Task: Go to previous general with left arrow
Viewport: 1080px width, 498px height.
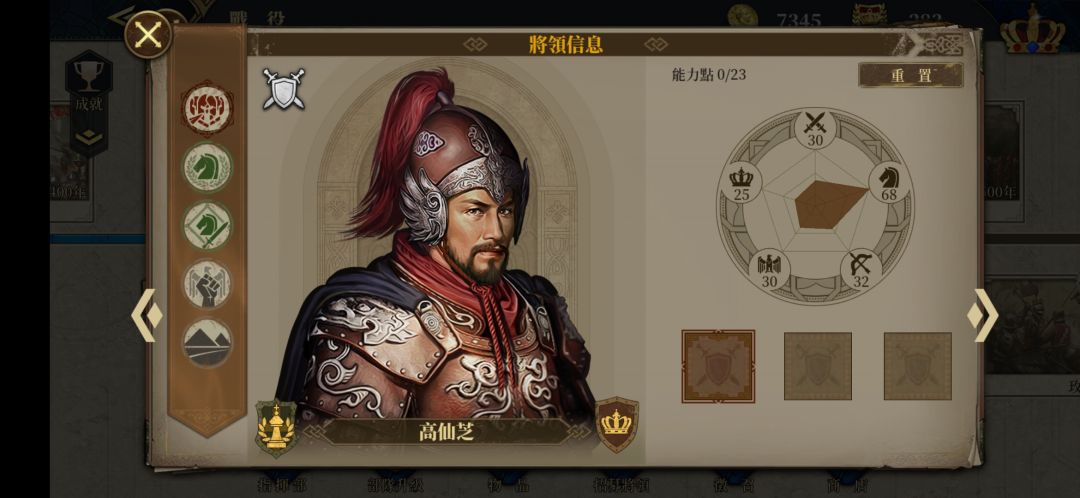Action: (147, 315)
